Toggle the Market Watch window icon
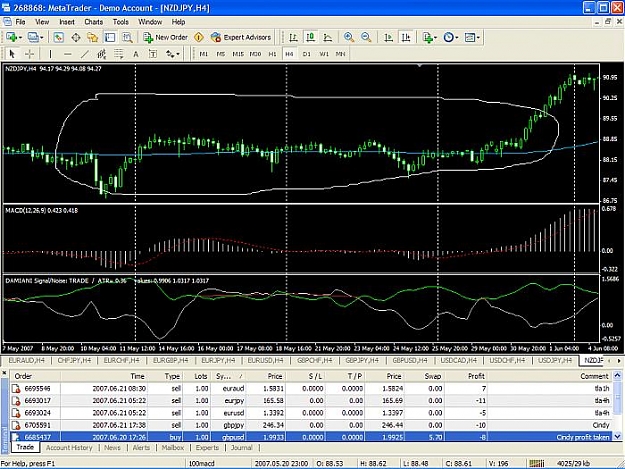625x469 pixels. point(59,37)
